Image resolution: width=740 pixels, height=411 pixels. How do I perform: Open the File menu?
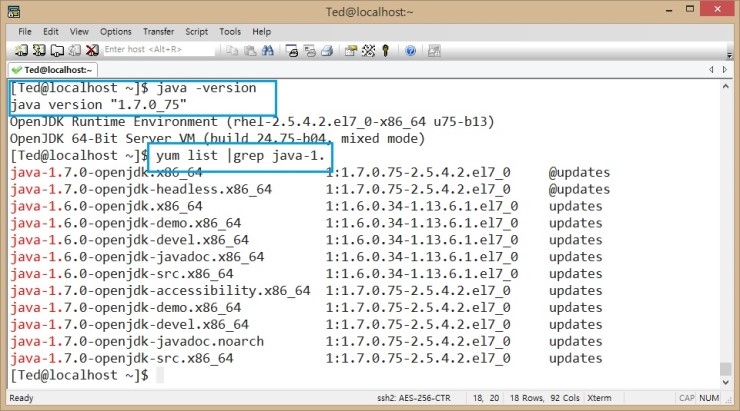(x=25, y=32)
